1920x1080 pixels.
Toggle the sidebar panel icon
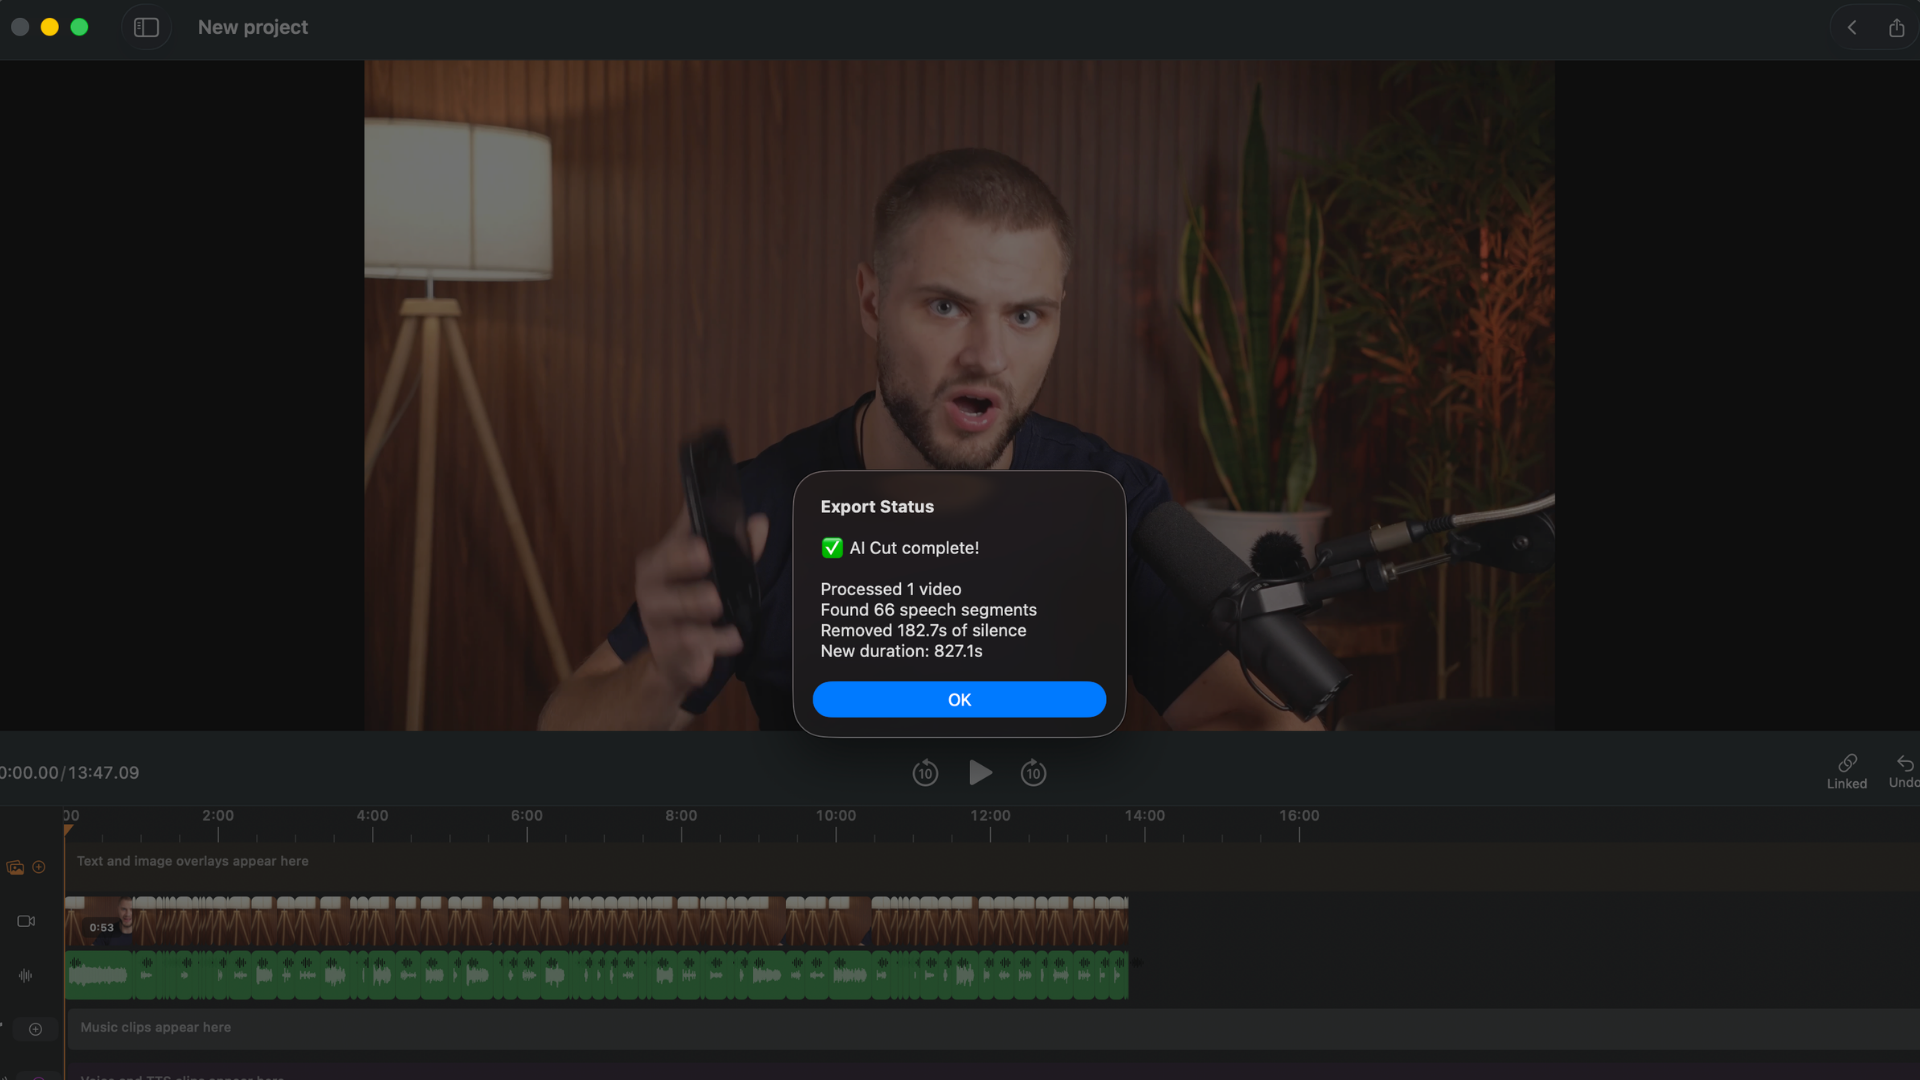146,27
